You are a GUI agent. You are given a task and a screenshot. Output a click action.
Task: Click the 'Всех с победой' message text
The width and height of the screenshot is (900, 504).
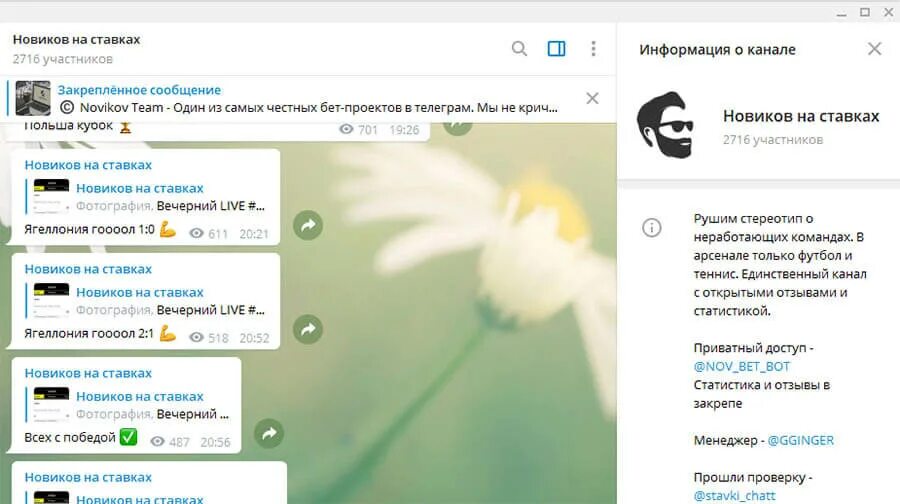pos(70,437)
